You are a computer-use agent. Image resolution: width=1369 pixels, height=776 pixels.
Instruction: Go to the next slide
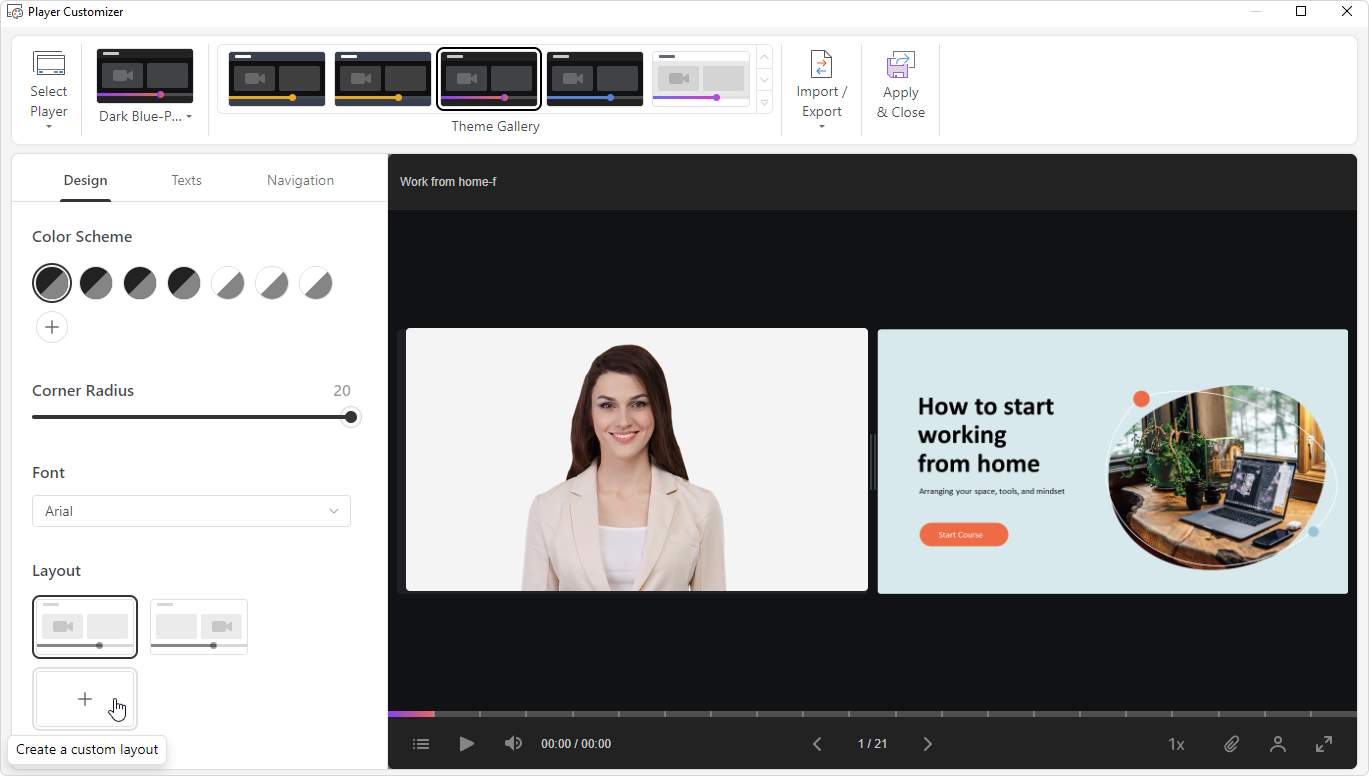927,744
